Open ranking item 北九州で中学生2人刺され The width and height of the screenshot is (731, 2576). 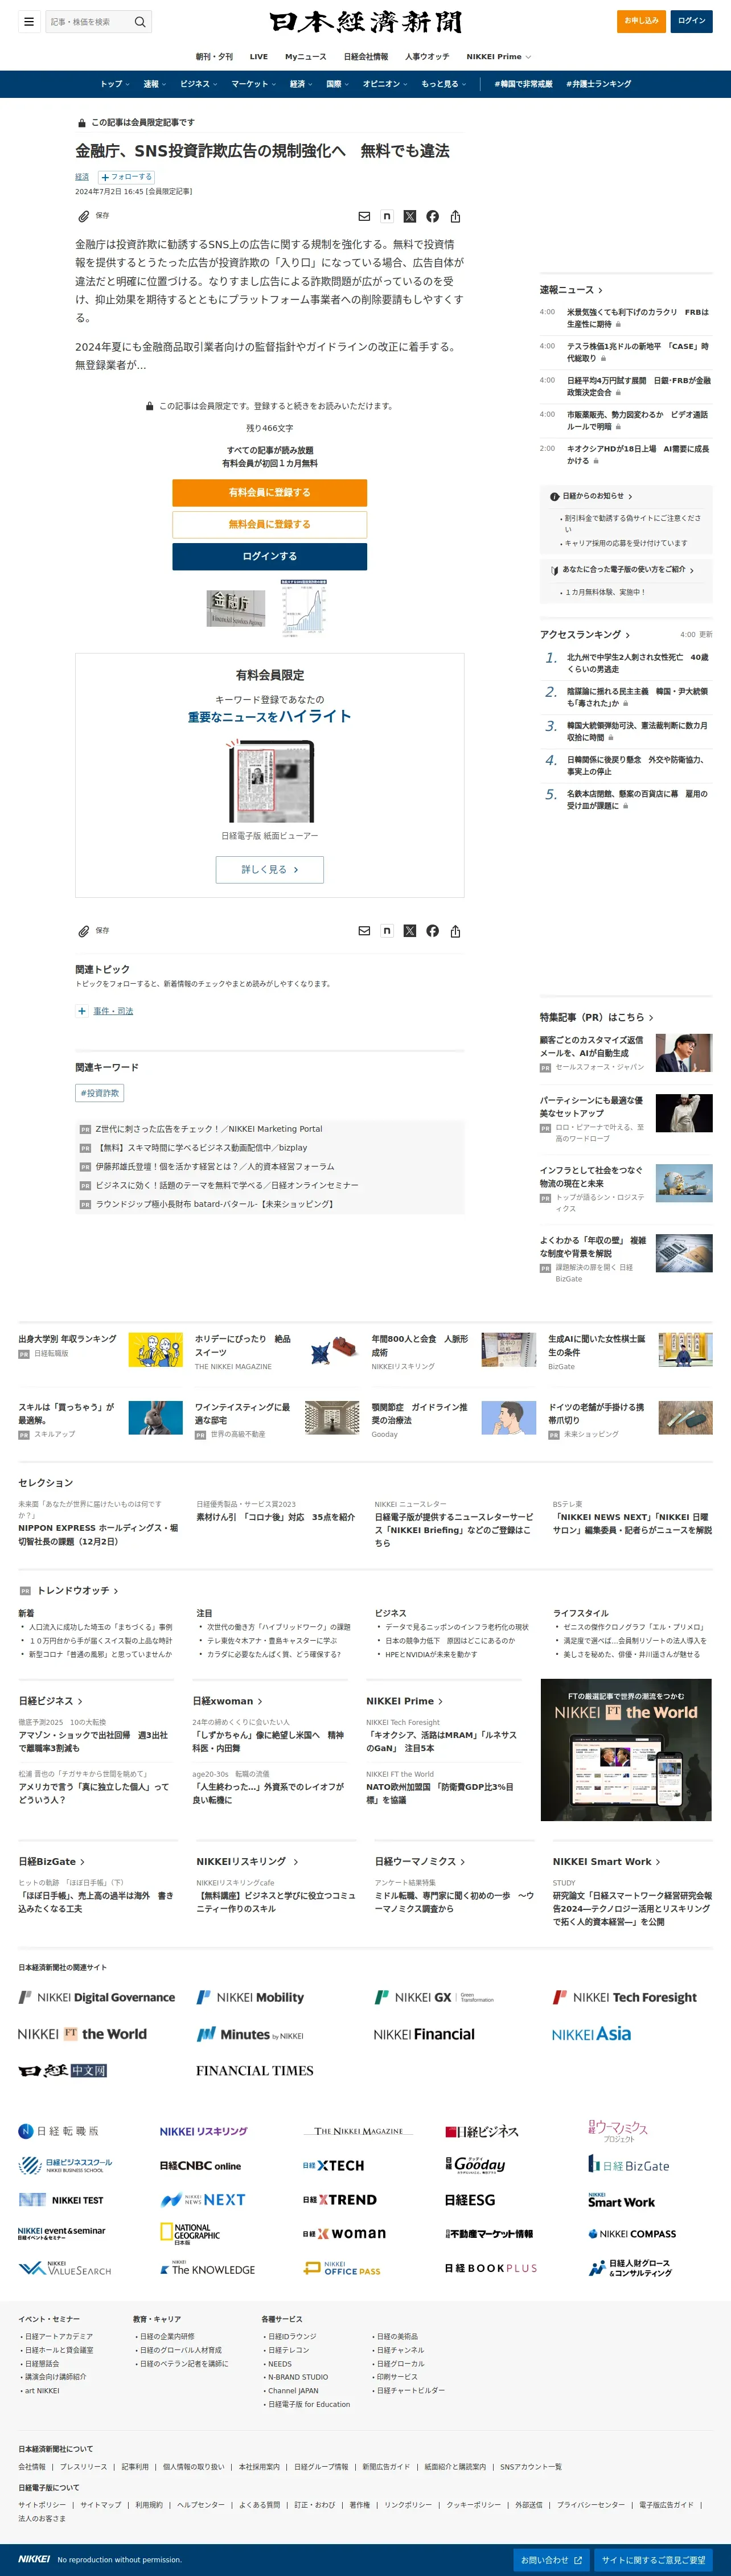637,664
